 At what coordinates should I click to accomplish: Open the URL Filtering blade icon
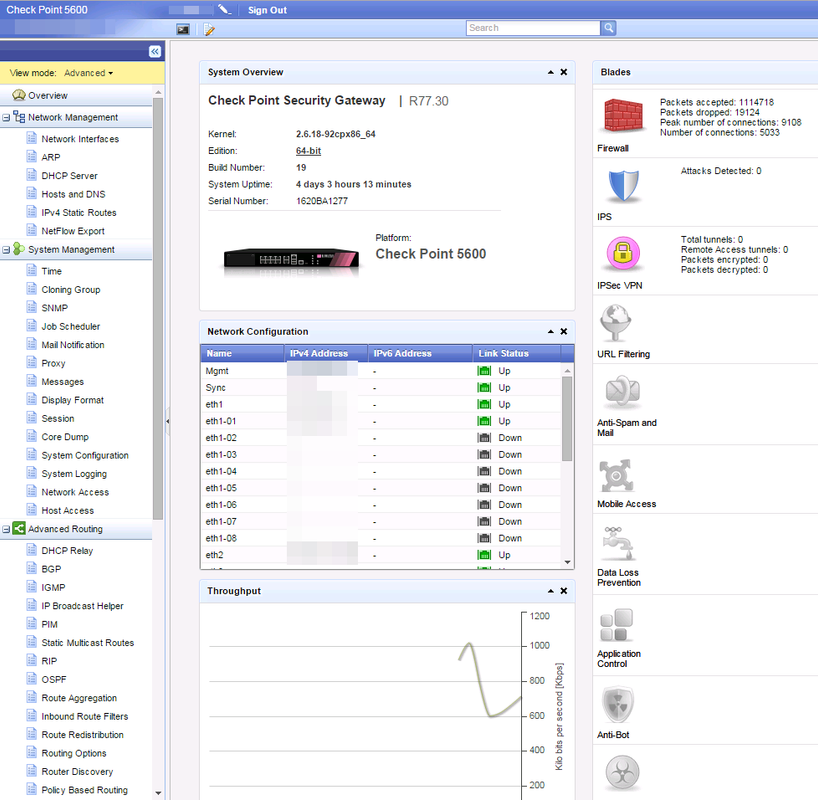tap(616, 323)
